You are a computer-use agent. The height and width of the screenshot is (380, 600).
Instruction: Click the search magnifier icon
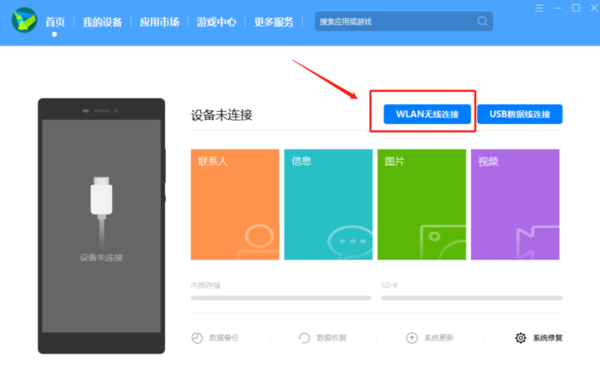pyautogui.click(x=483, y=21)
